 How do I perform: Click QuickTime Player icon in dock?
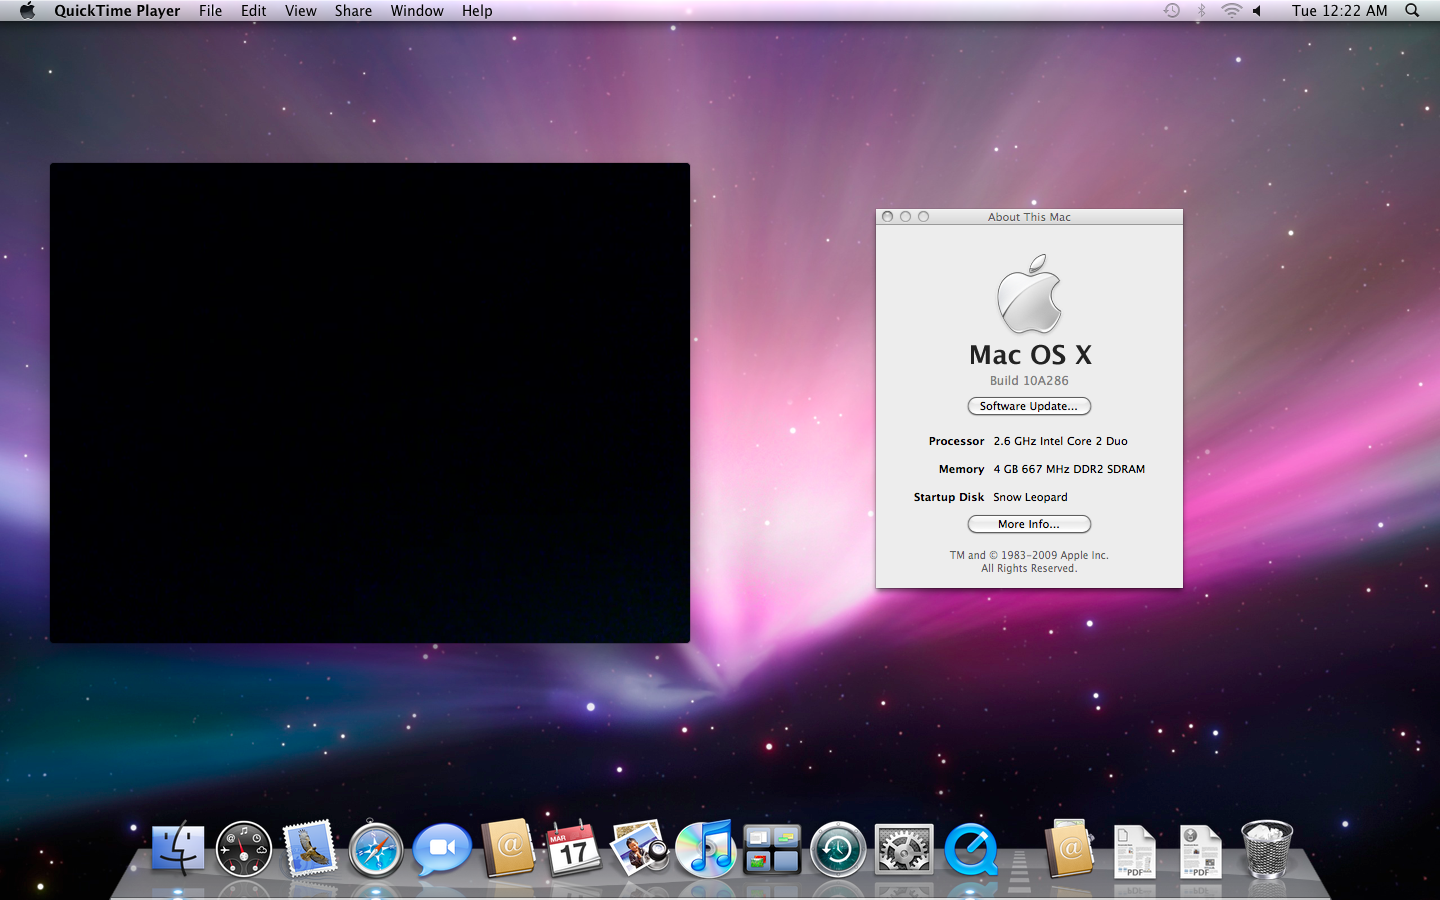[971, 849]
